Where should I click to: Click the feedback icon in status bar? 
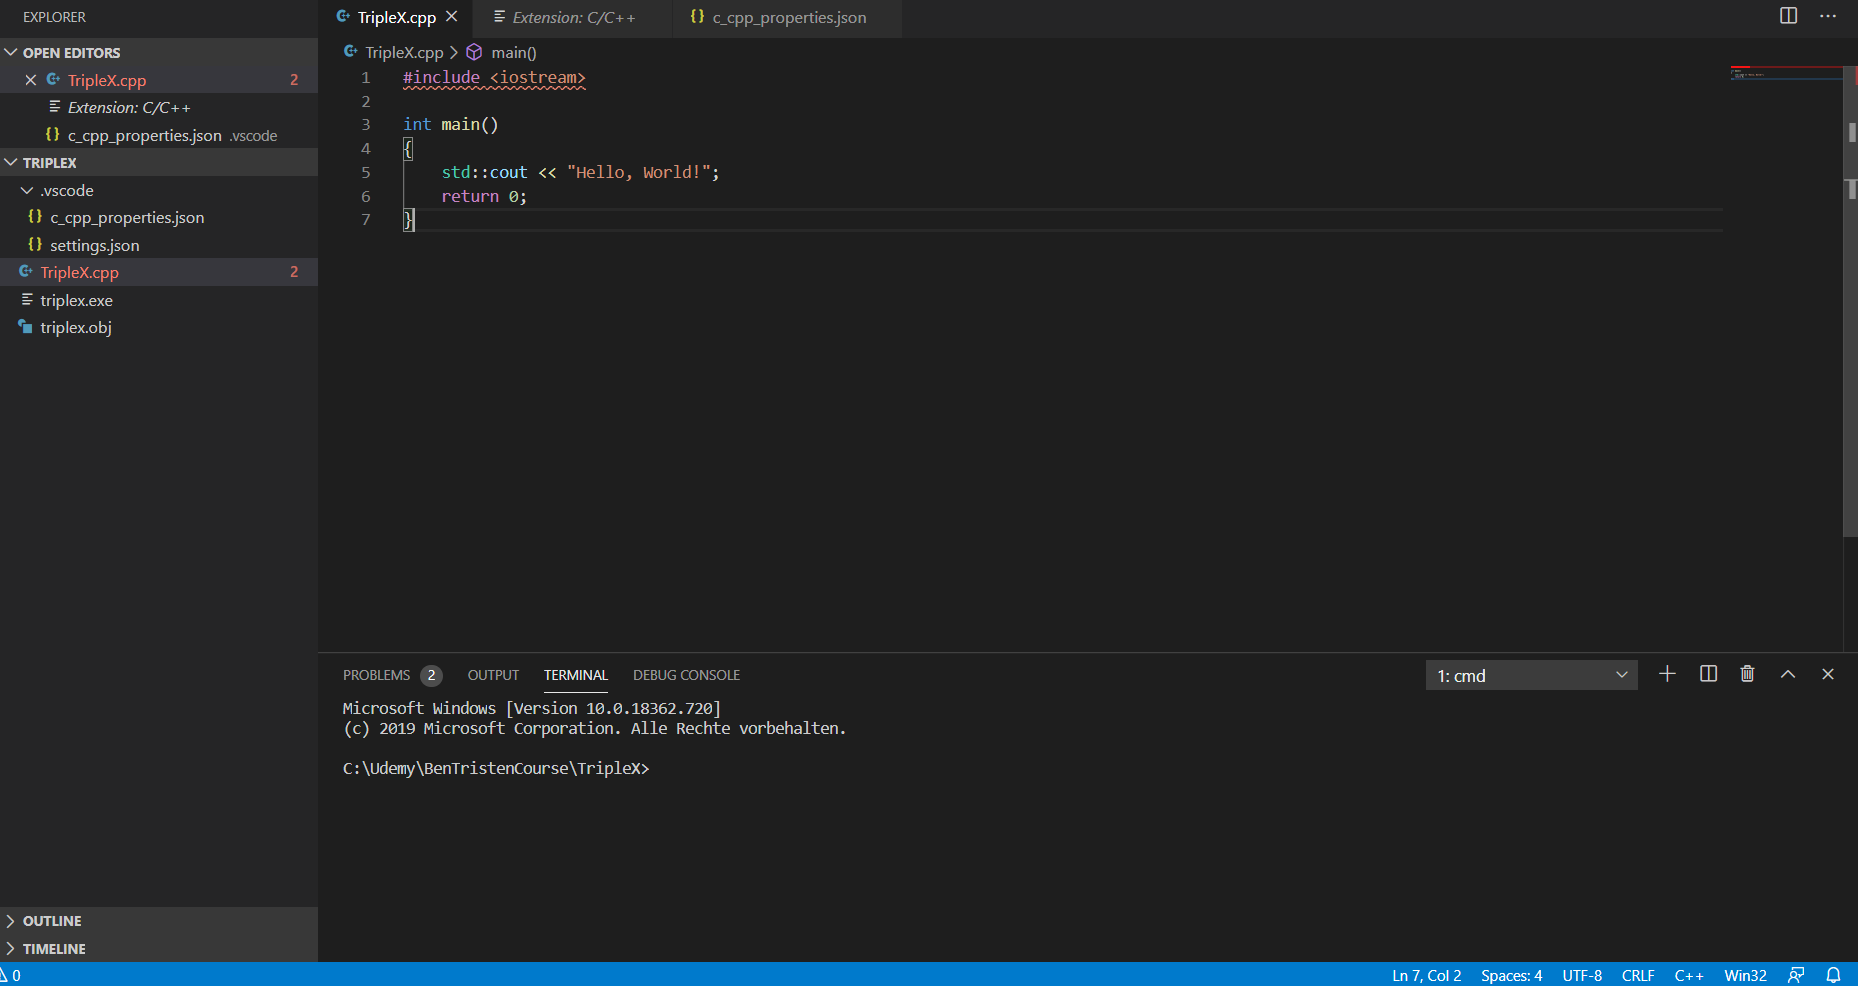[1796, 975]
